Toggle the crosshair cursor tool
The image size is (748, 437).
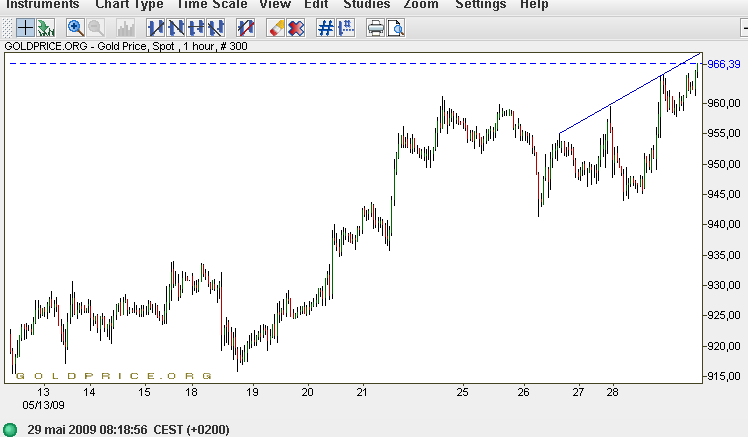pos(25,28)
